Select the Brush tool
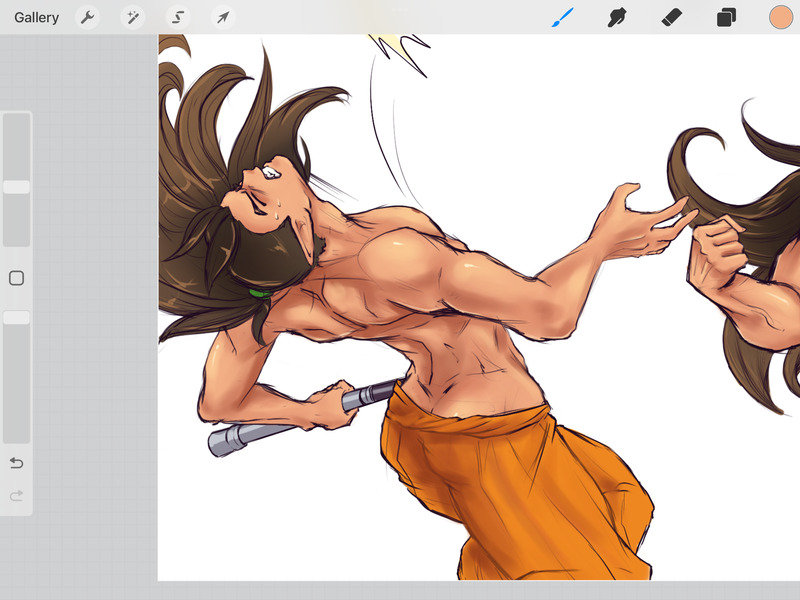800x600 pixels. pyautogui.click(x=563, y=17)
